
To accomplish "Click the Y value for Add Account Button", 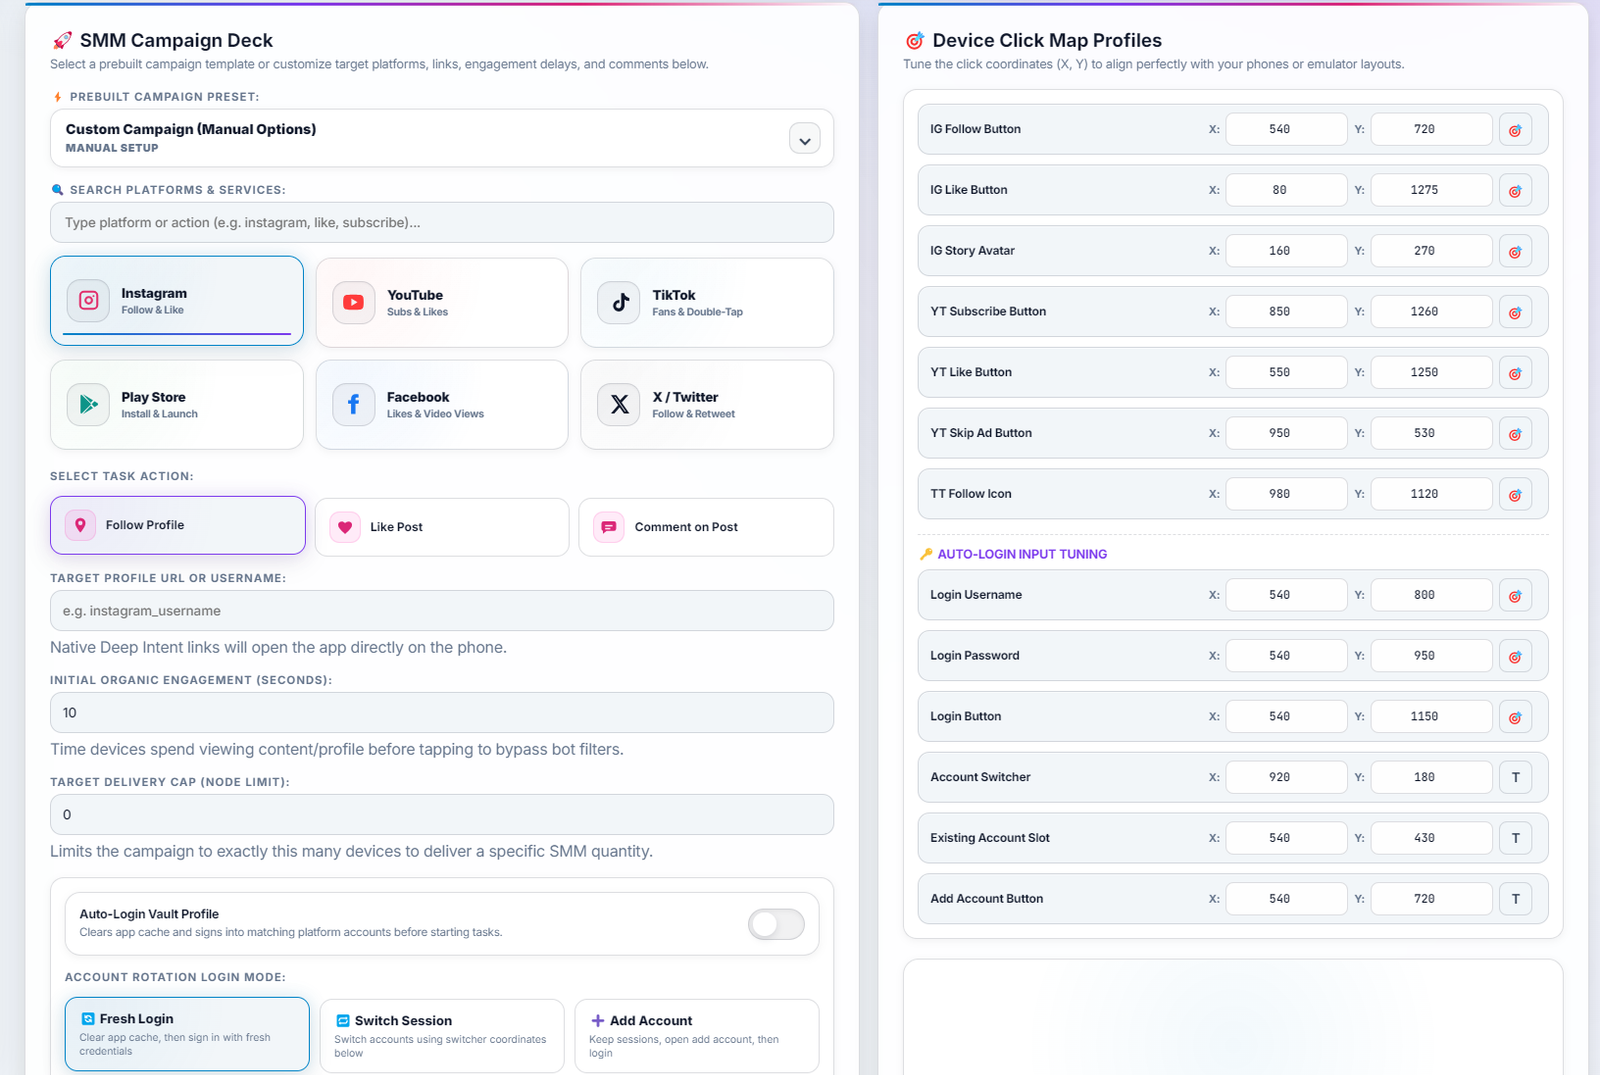I will (x=1431, y=899).
